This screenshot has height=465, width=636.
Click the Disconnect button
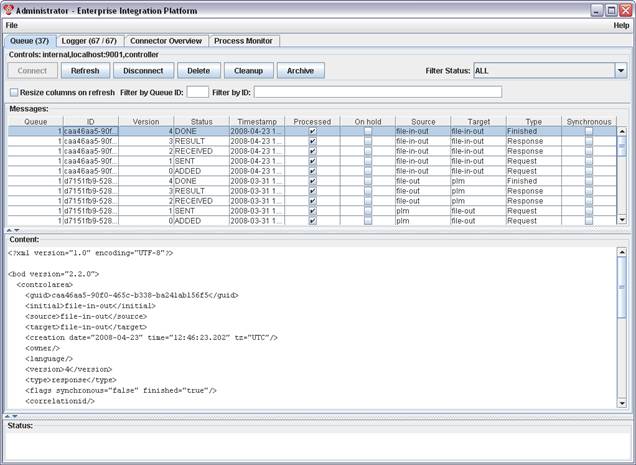tap(143, 71)
